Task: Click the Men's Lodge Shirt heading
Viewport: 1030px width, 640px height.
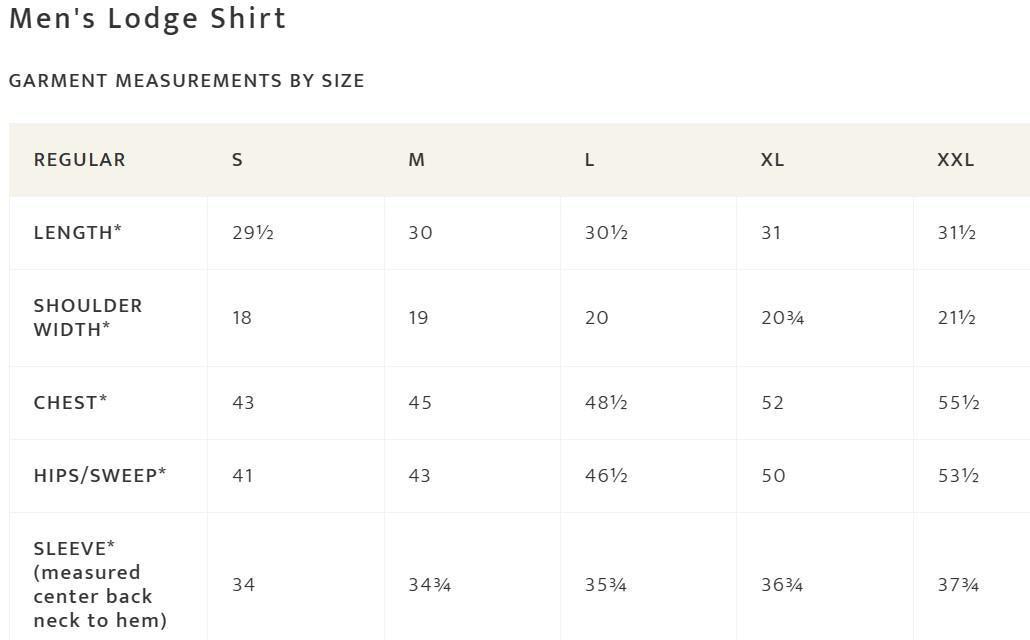Action: pos(147,19)
